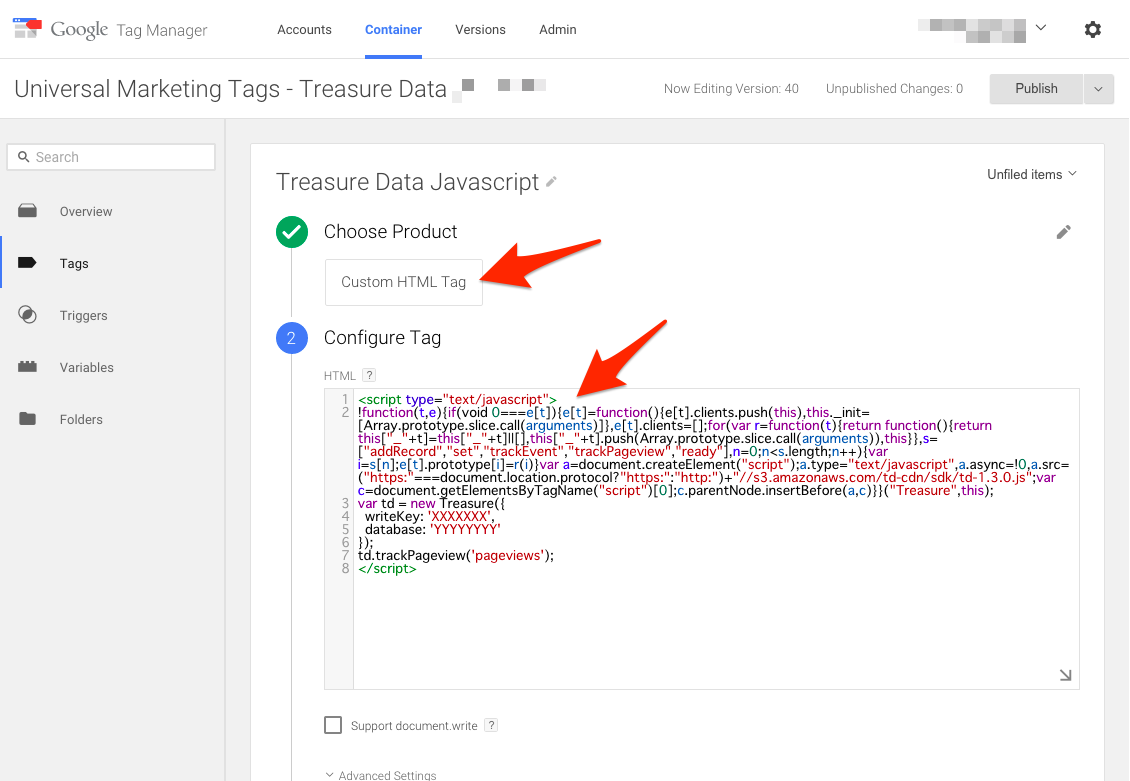This screenshot has height=781, width=1130.
Task: Open the account user dropdown menu
Action: tap(1040, 28)
